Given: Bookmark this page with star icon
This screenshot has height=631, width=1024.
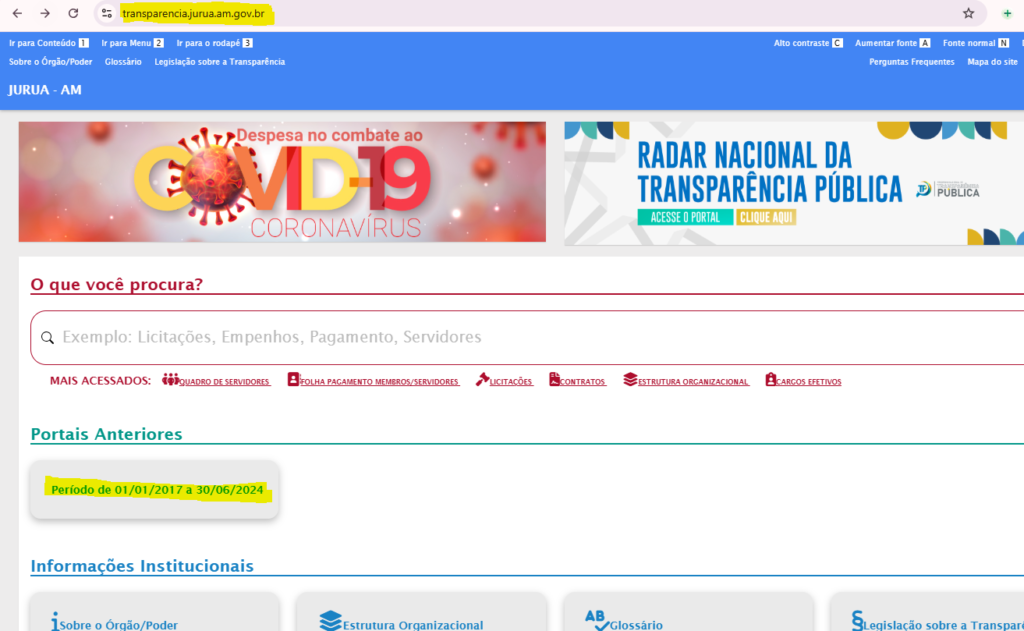Looking at the screenshot, I should click(x=968, y=13).
